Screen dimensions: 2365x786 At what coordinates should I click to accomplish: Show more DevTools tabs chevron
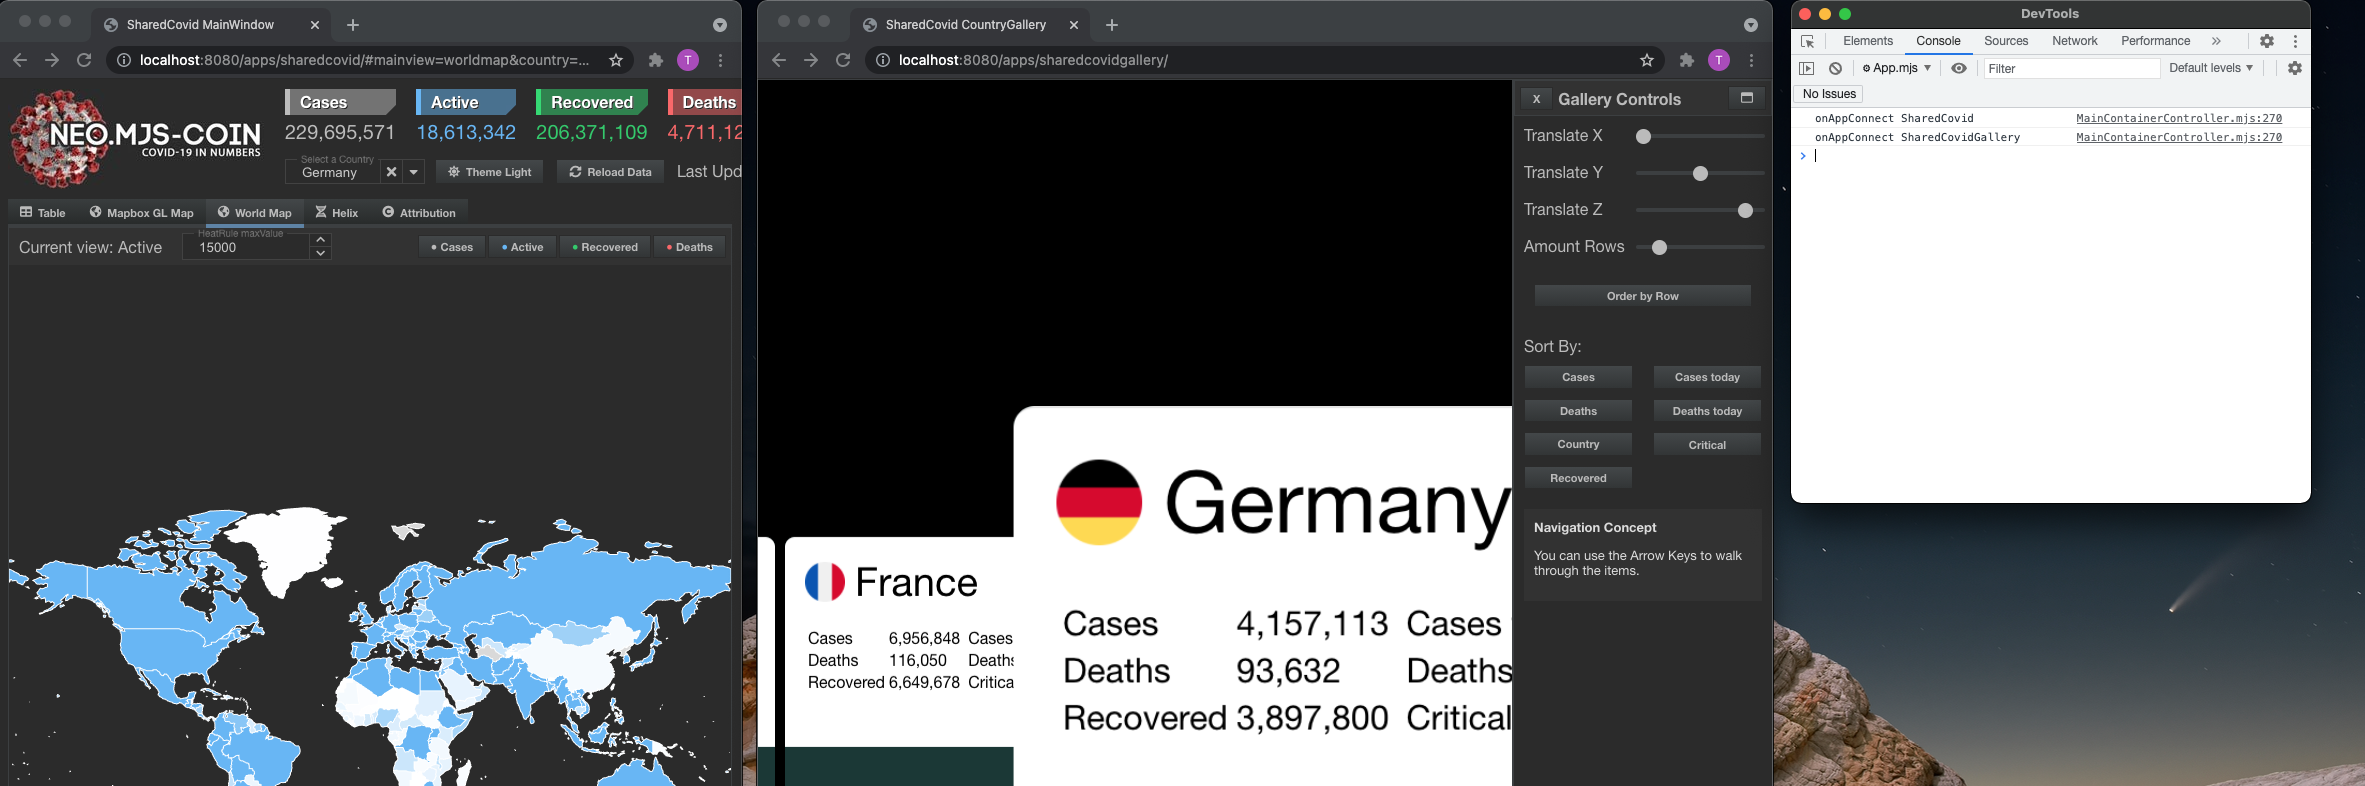point(2216,41)
